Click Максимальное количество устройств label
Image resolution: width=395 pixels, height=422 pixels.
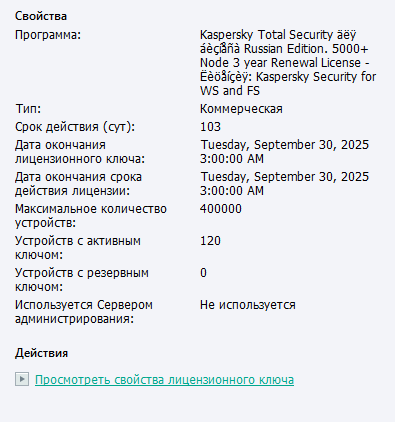(x=91, y=216)
